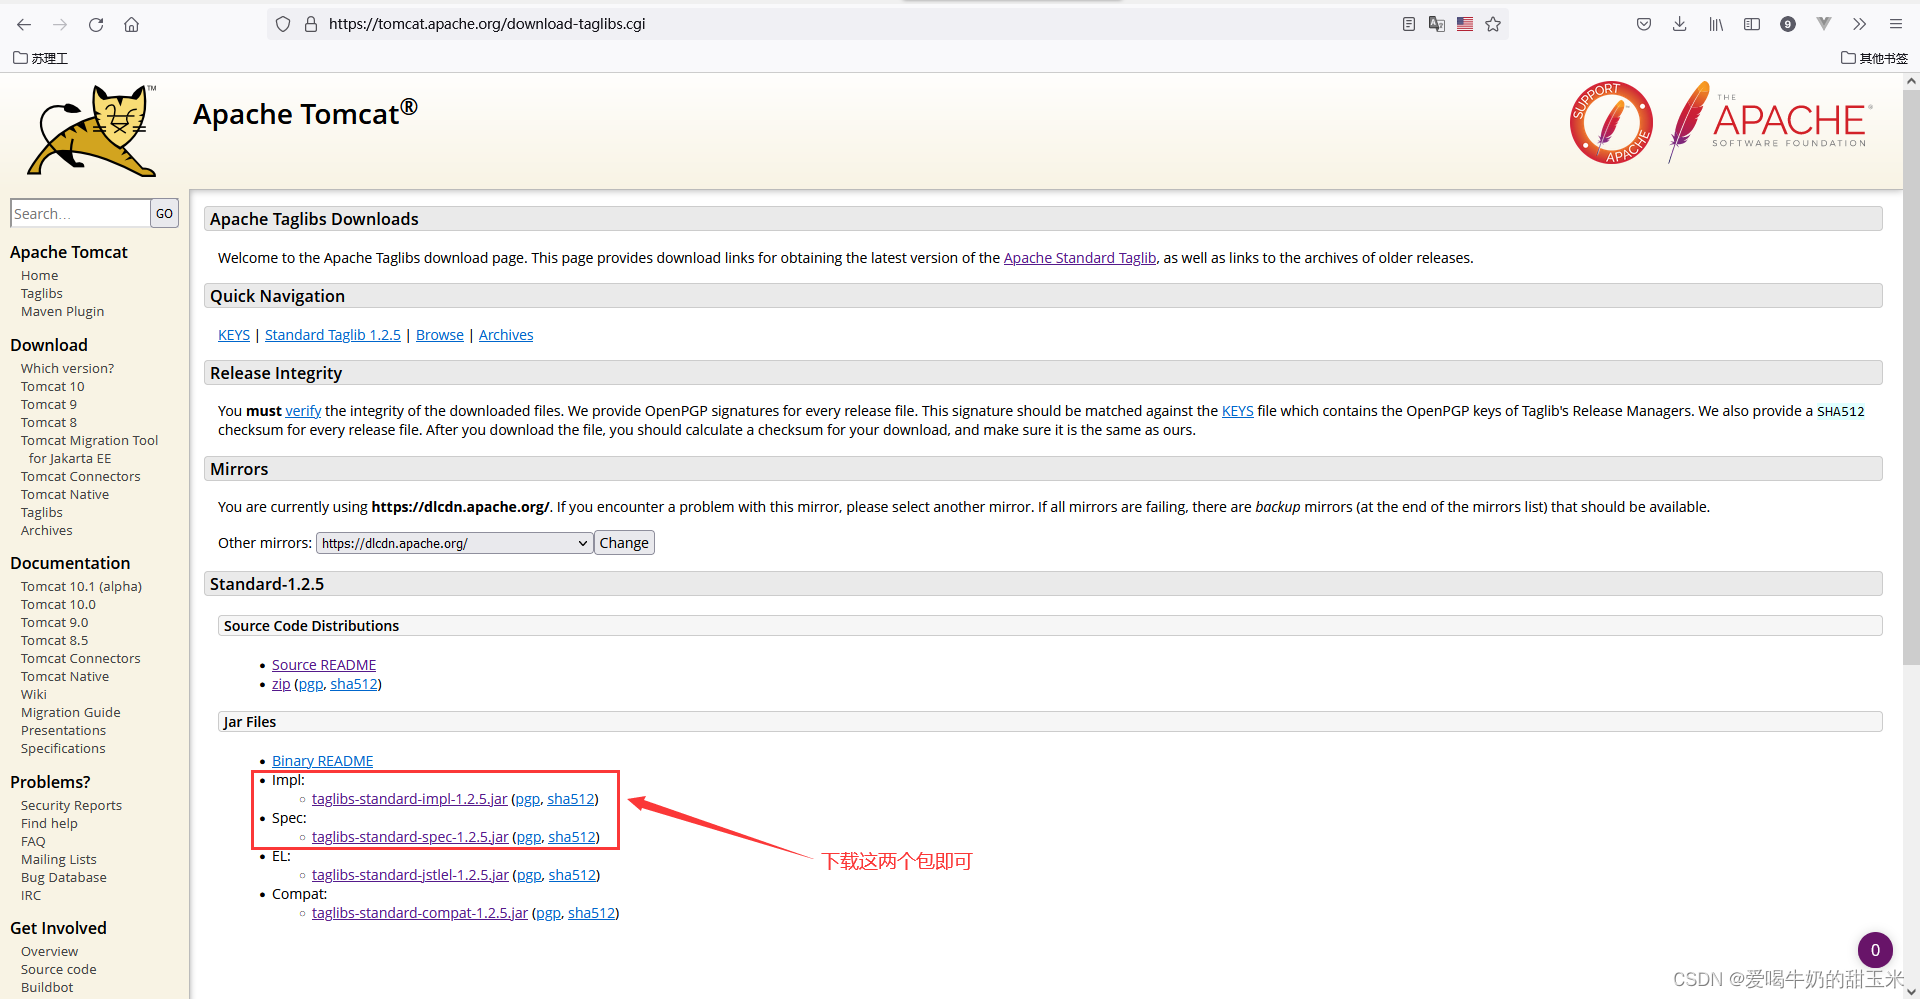Open the browser home page
1920x999 pixels.
click(x=131, y=24)
